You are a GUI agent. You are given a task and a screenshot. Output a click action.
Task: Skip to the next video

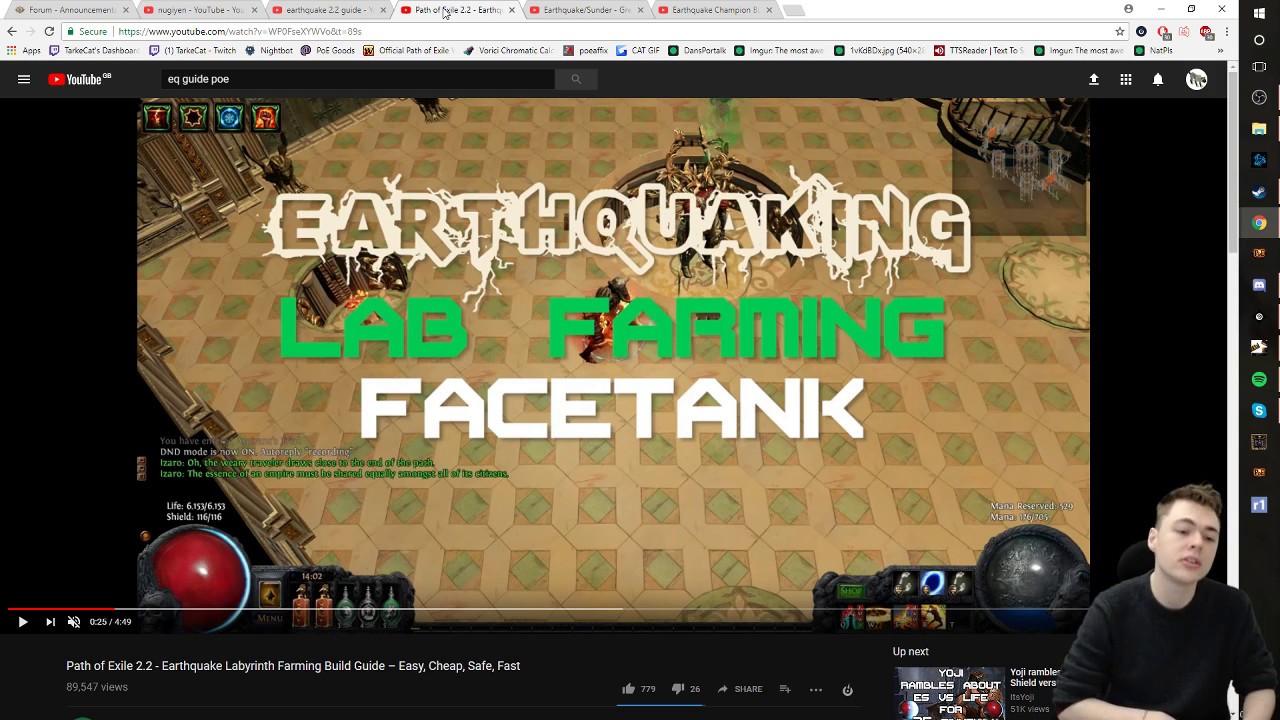coord(50,622)
